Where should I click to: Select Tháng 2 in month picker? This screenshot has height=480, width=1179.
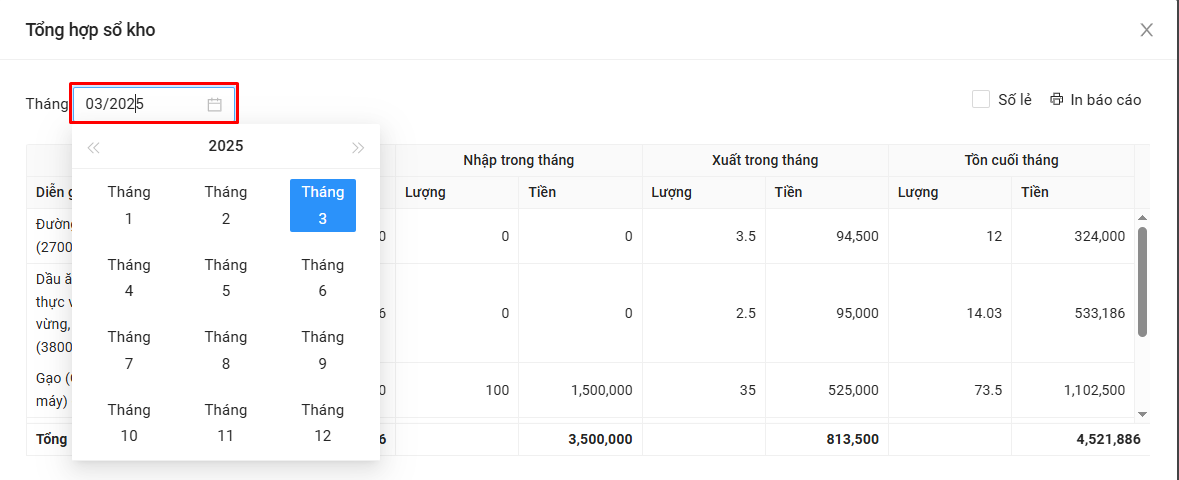tap(226, 205)
